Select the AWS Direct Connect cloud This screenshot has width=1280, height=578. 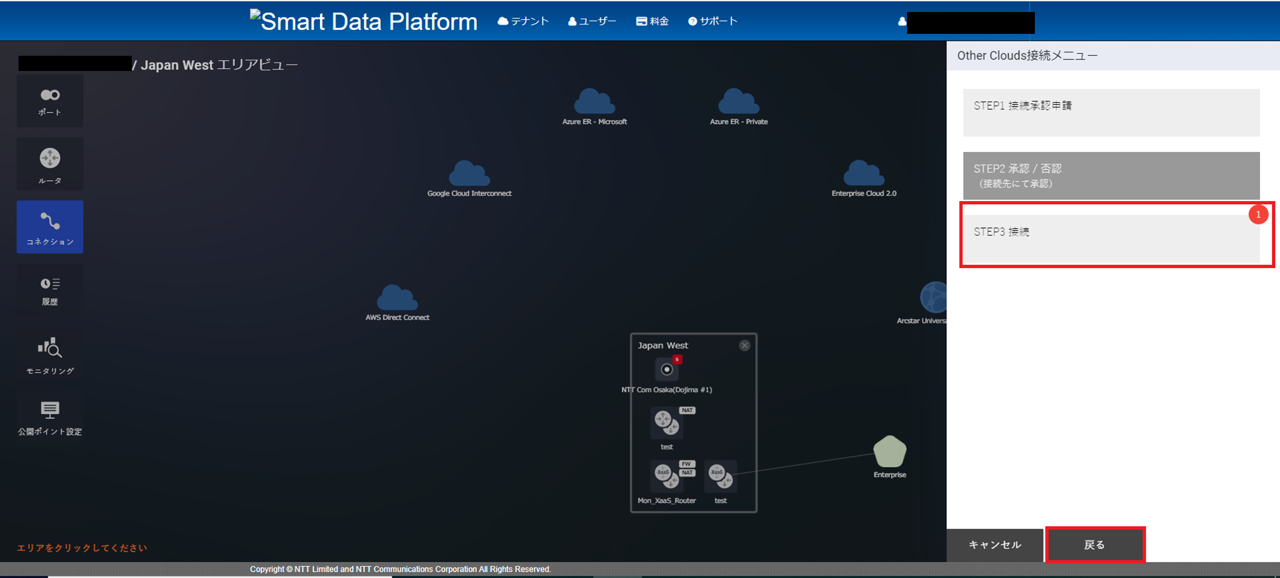(x=397, y=298)
